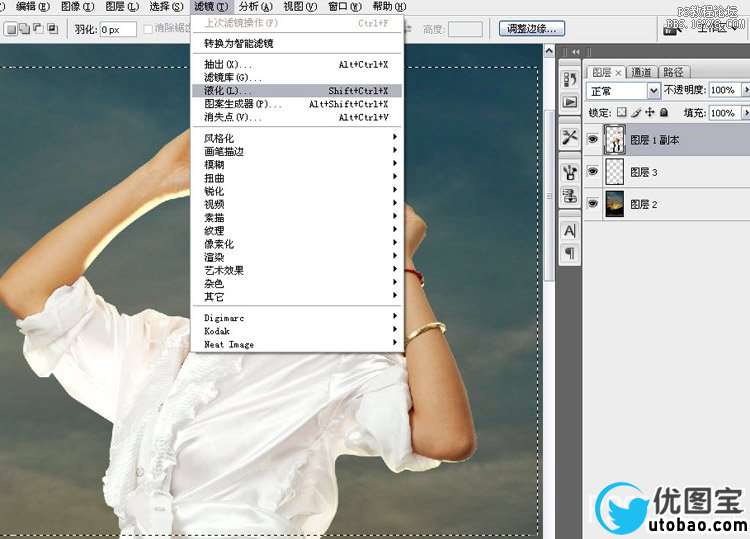The width and height of the screenshot is (750, 539).
Task: Expand the Neat Image submenu
Action: coord(297,344)
